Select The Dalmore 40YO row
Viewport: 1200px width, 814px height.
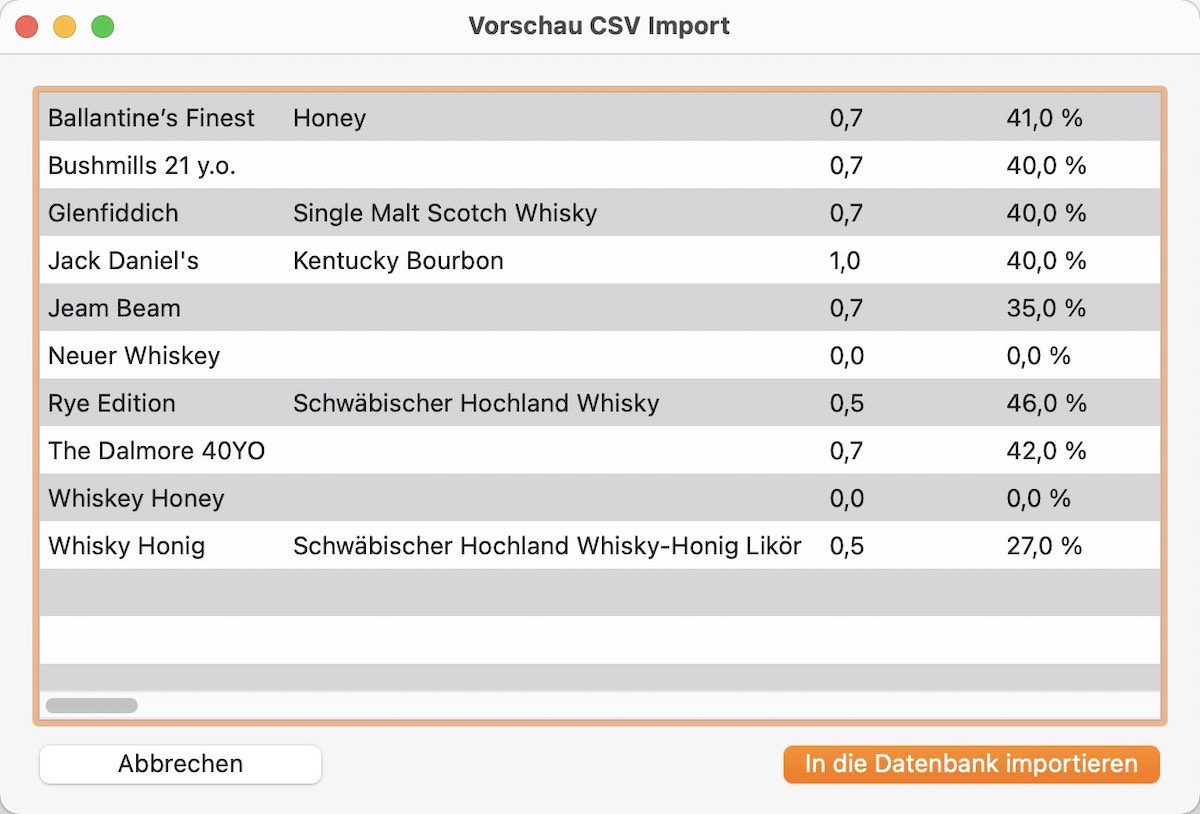click(x=600, y=450)
